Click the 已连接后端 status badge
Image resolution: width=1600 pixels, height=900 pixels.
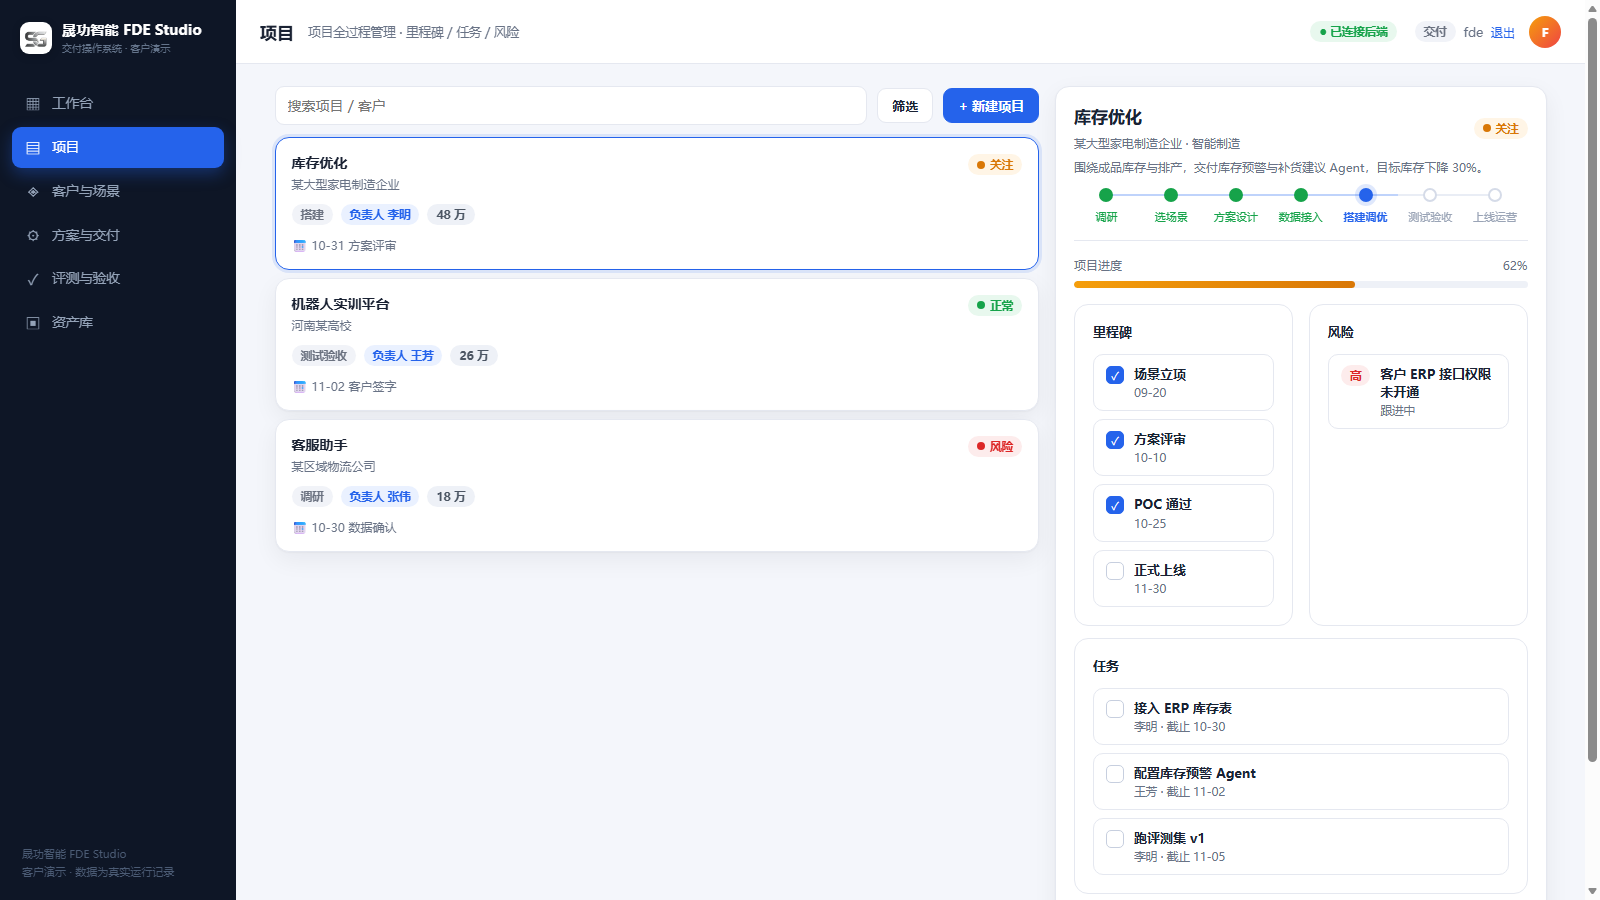(x=1353, y=32)
